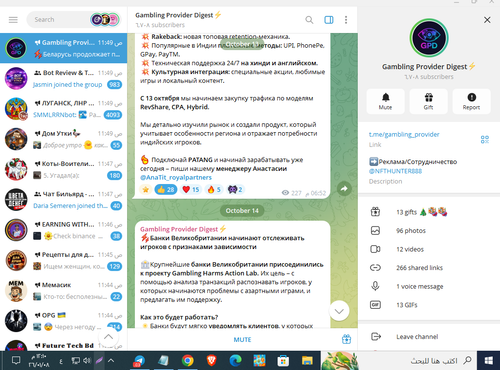Screen dimensions: 500x370
Task: Toggle purple alien reaction with 2
Action: [235, 189]
